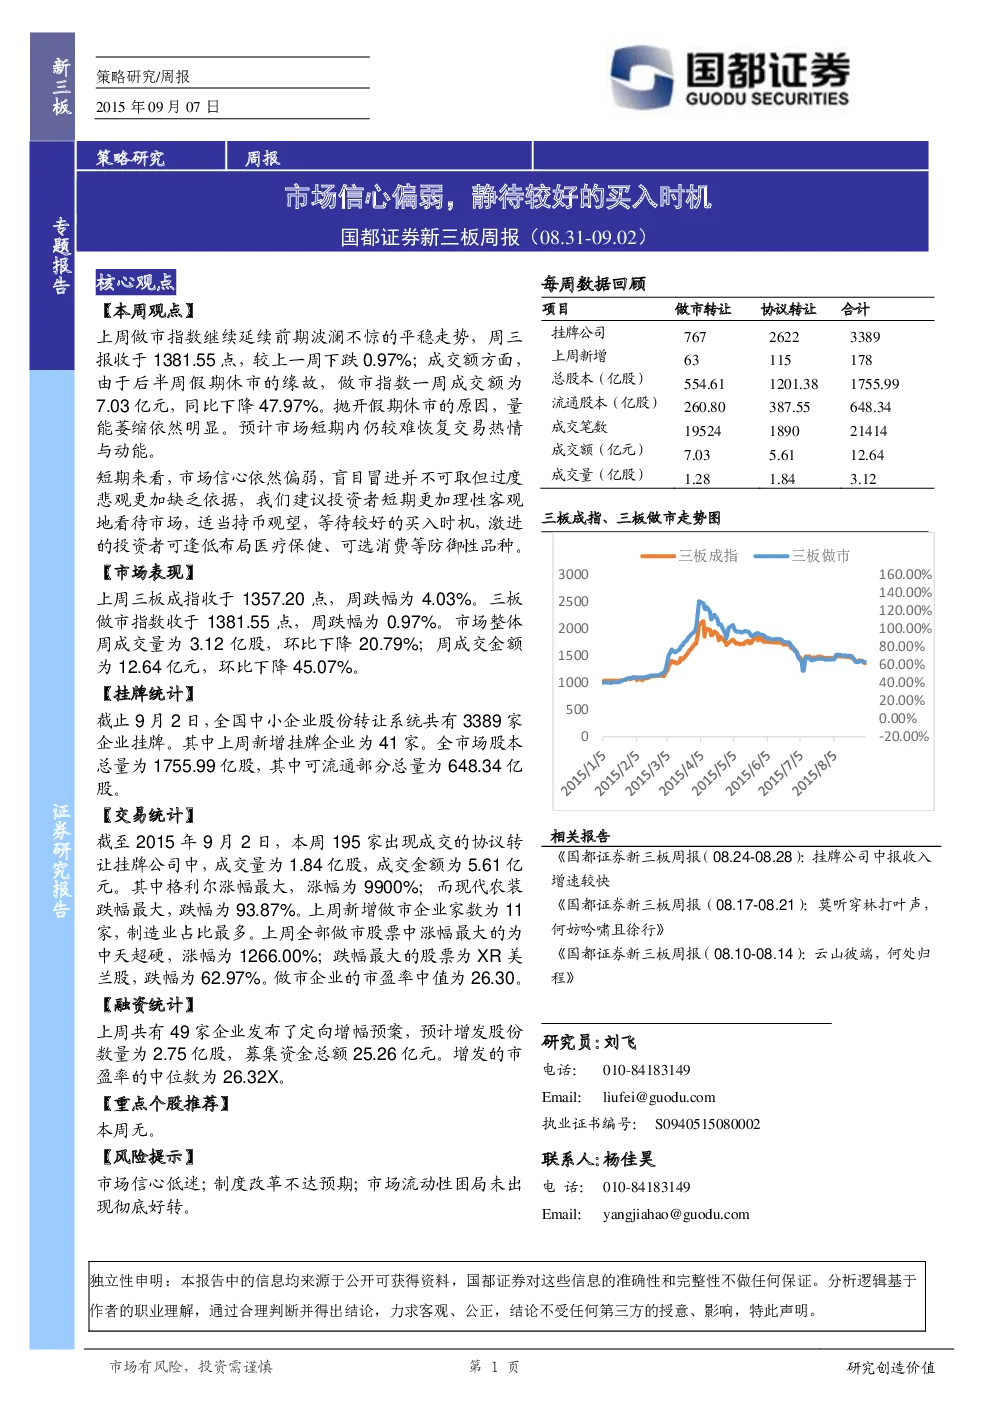The width and height of the screenshot is (992, 1403).
Task: Click the 专题报告 sidebar label
Action: click(x=61, y=255)
